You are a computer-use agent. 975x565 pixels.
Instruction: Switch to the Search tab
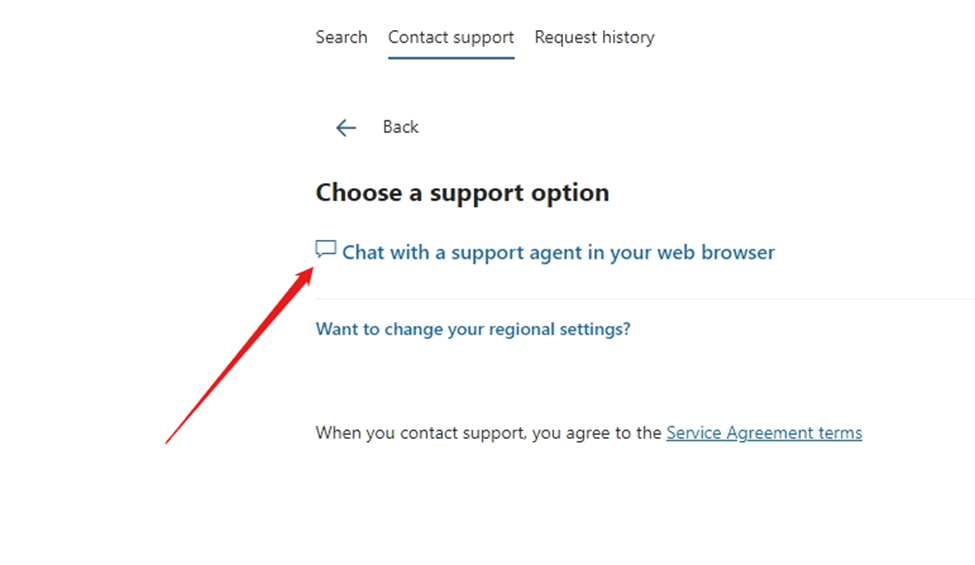341,37
